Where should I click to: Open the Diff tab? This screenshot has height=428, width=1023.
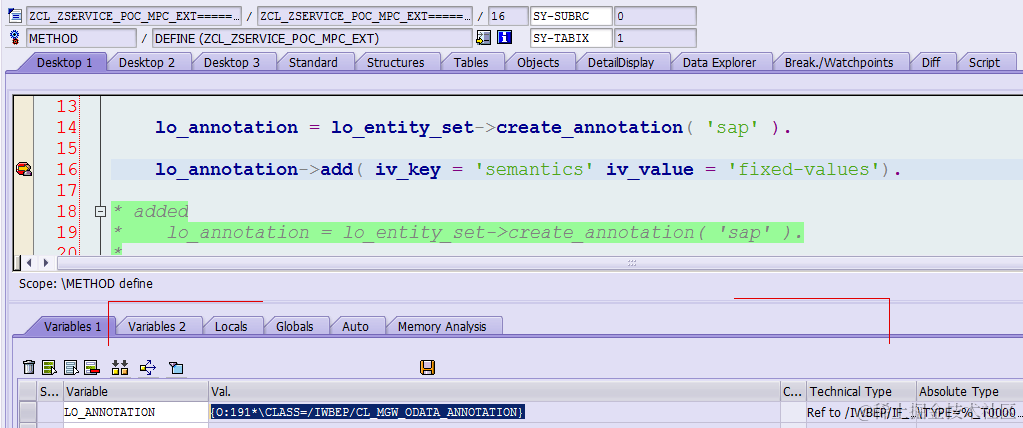pyautogui.click(x=931, y=63)
